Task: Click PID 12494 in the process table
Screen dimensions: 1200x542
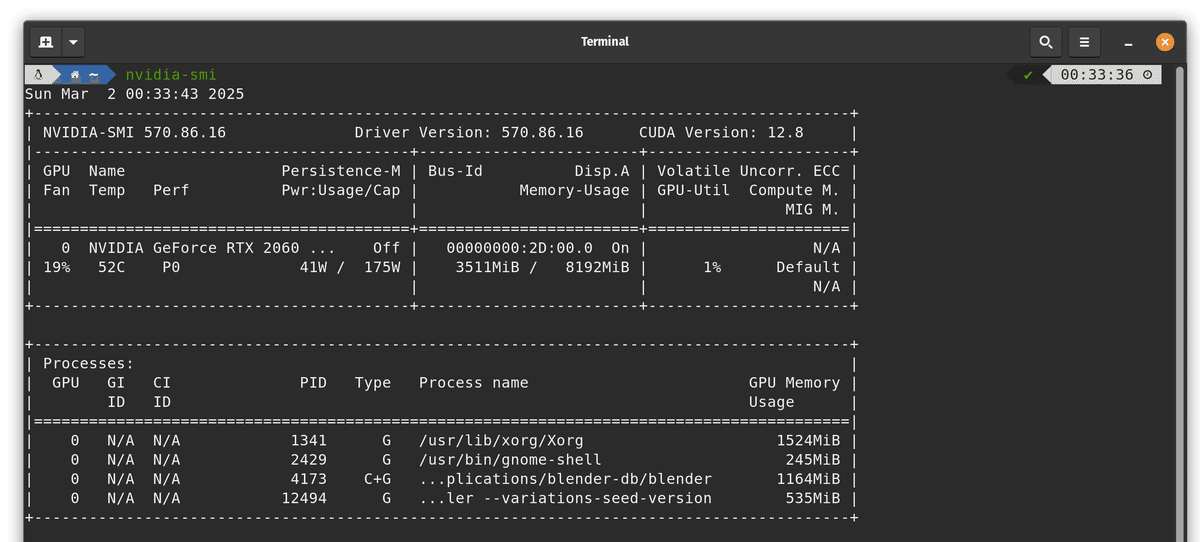Action: pyautogui.click(x=304, y=498)
